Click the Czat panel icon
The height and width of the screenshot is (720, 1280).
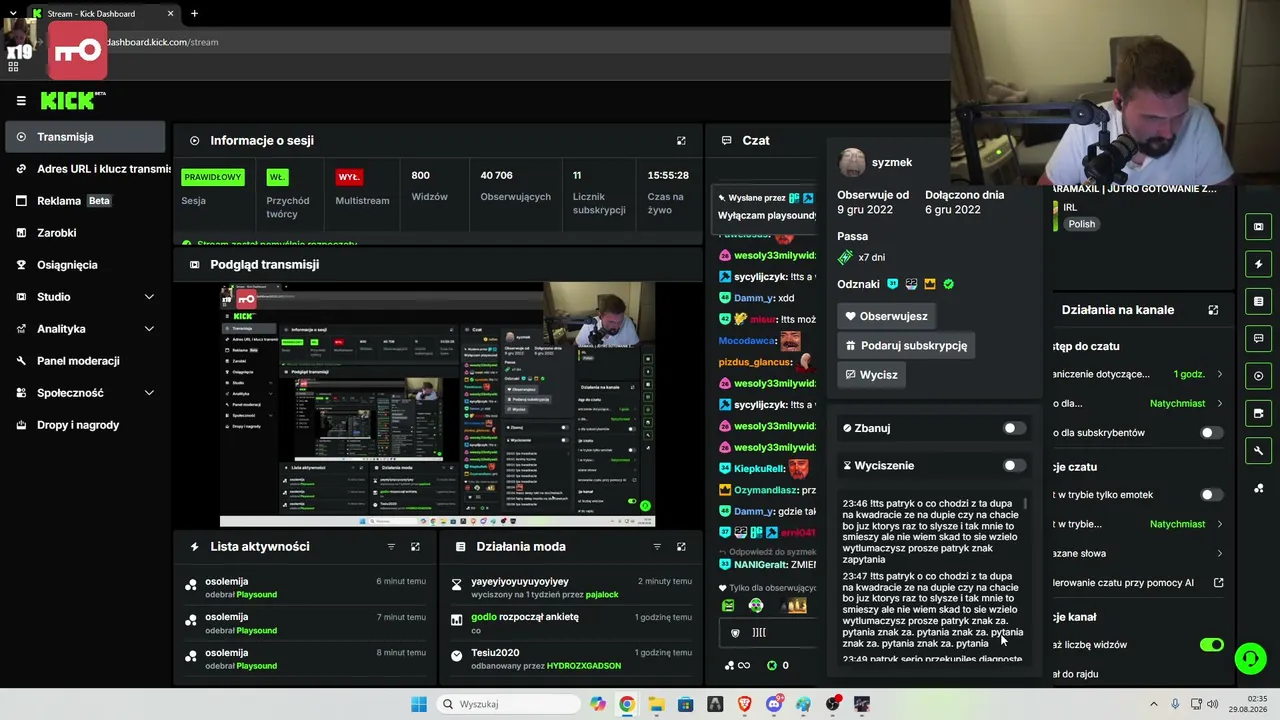click(x=727, y=141)
